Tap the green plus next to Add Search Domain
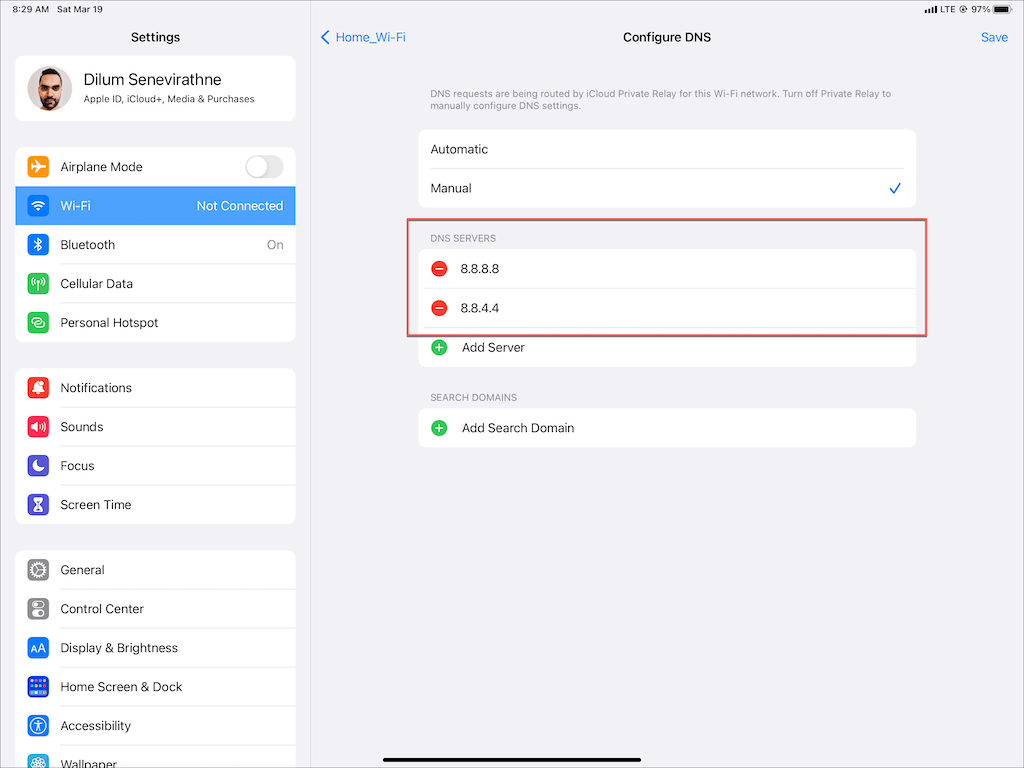The width and height of the screenshot is (1024, 768). [439, 428]
